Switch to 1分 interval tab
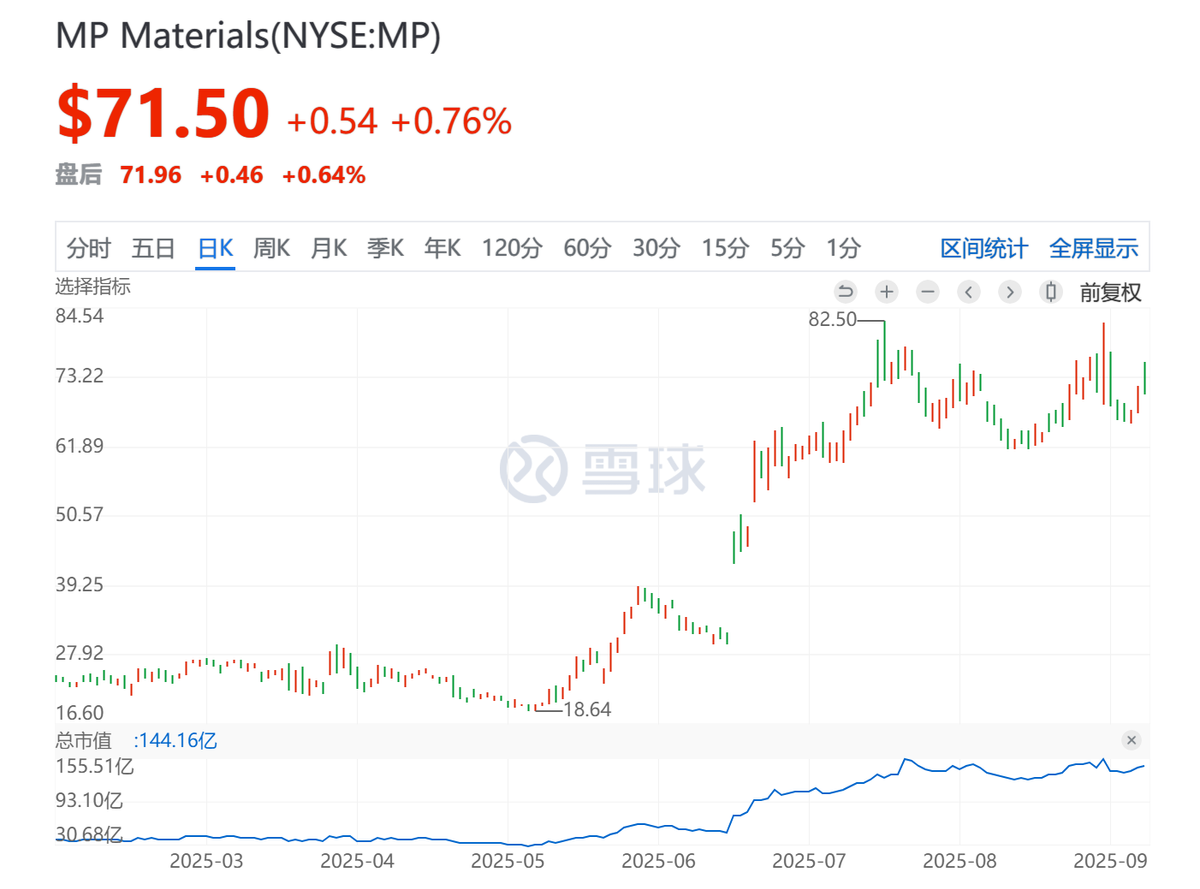1200x889 pixels. pos(843,248)
